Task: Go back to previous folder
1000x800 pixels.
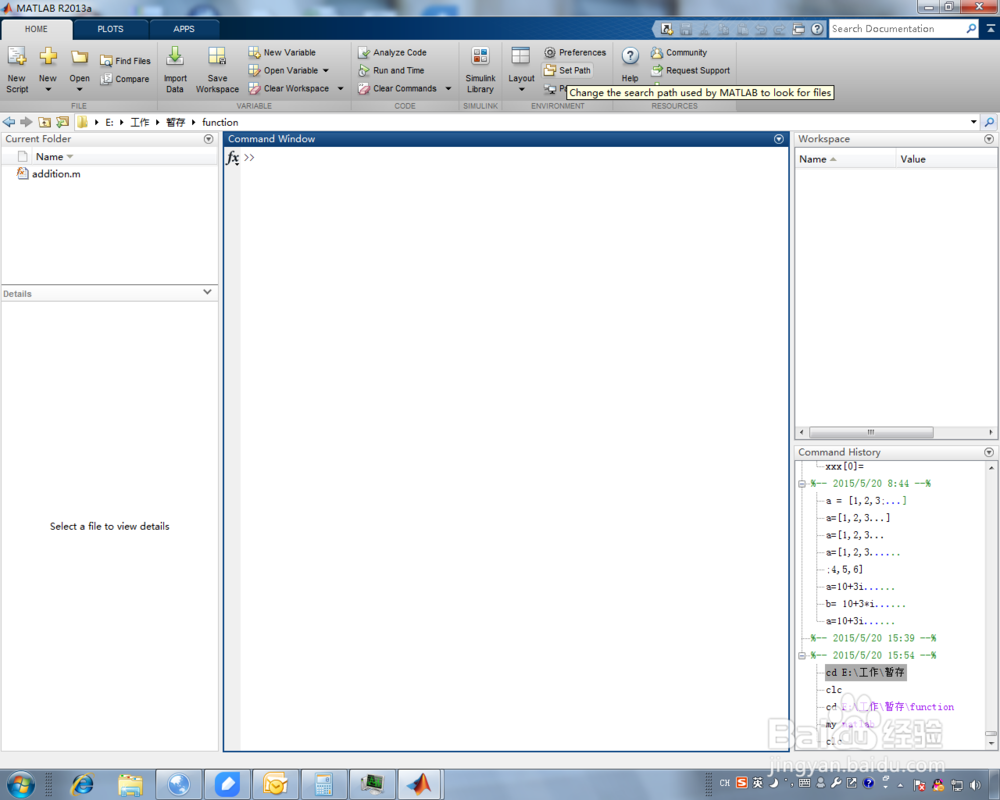Action: [x=9, y=122]
